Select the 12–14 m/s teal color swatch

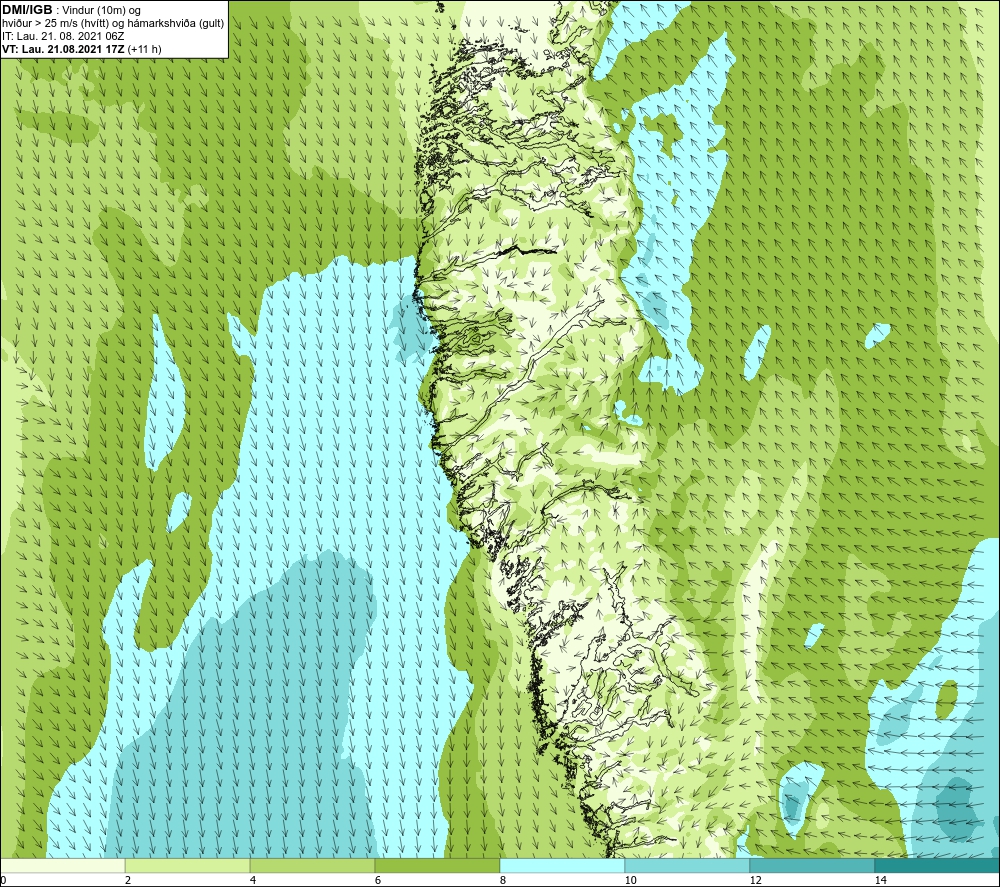[812, 865]
